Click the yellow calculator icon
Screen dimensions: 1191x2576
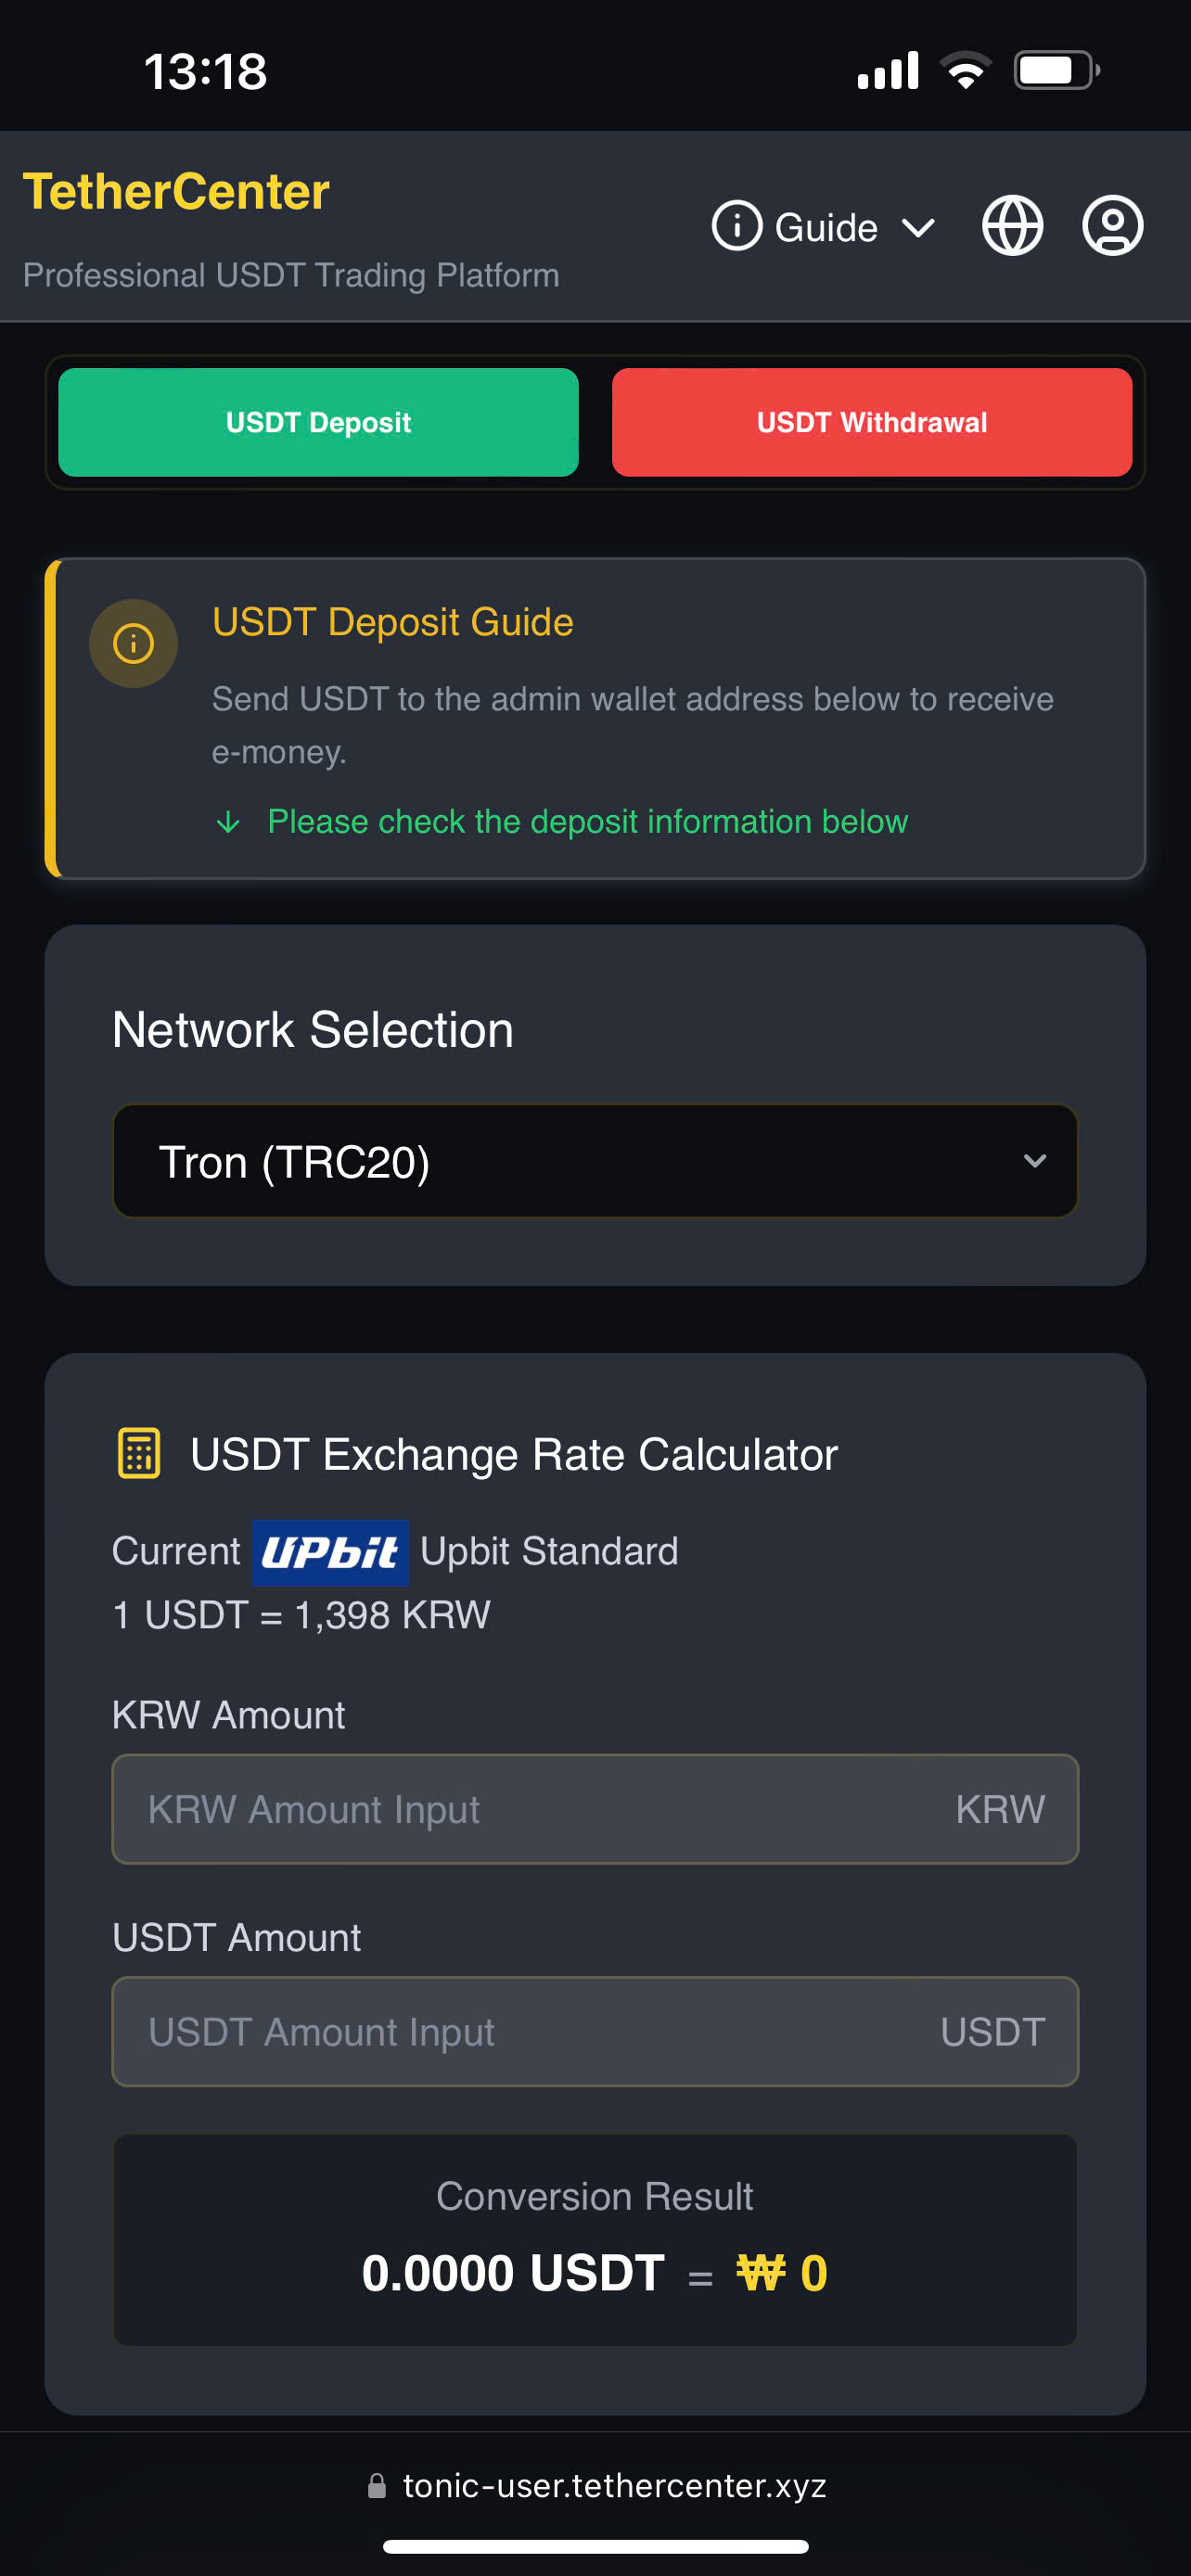(x=139, y=1453)
